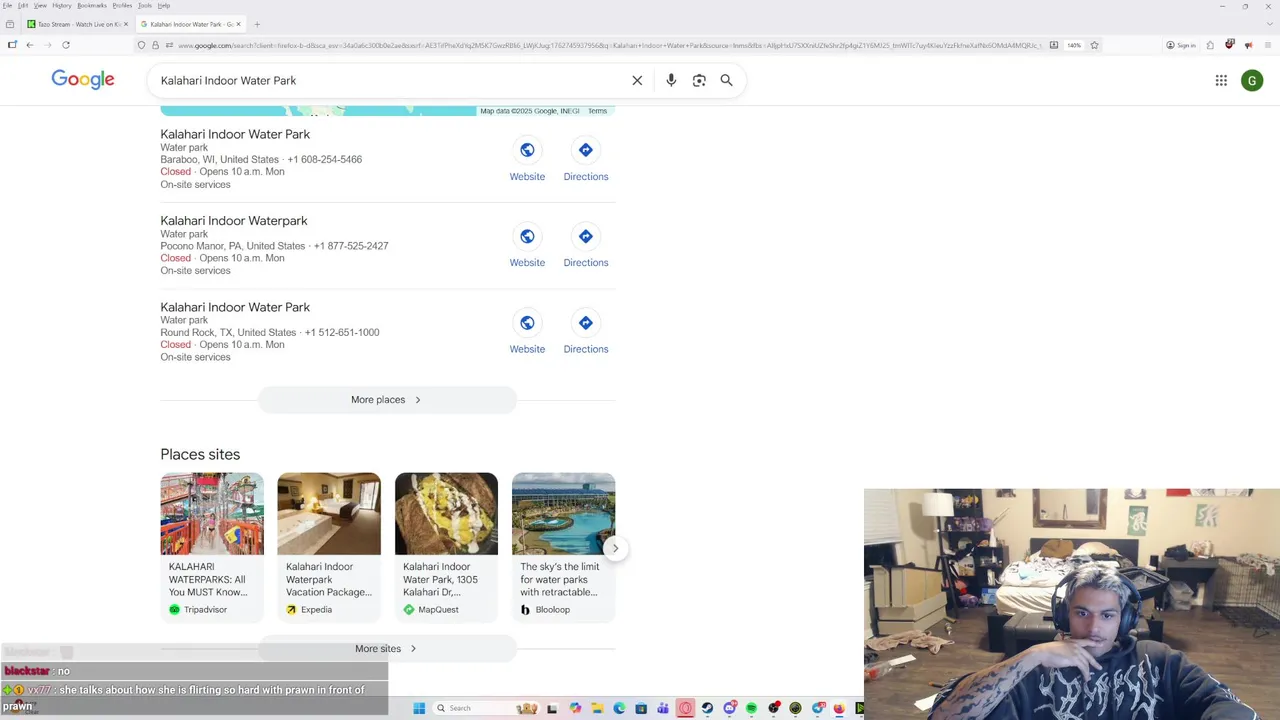1280x720 pixels.
Task: Open Spotify from the taskbar
Action: (751, 708)
